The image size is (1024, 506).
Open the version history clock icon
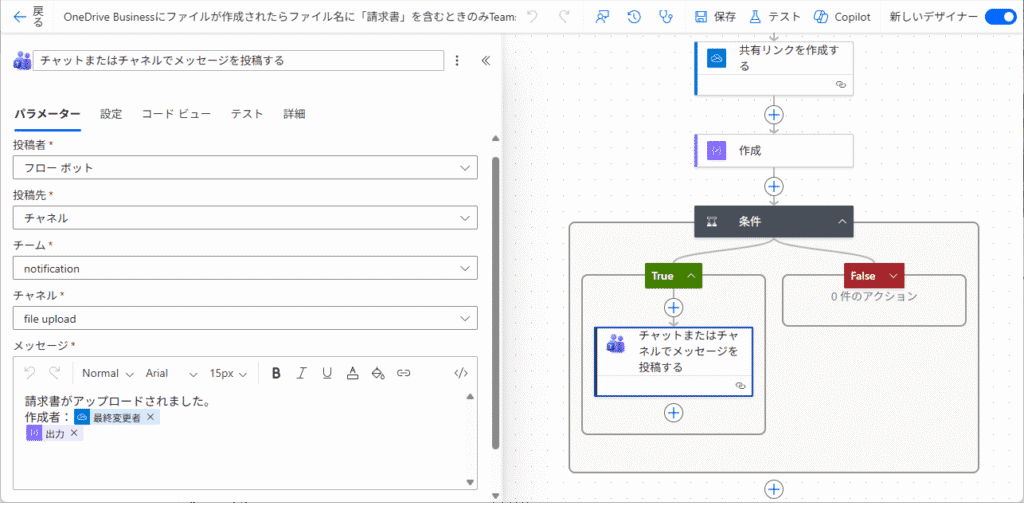(634, 17)
